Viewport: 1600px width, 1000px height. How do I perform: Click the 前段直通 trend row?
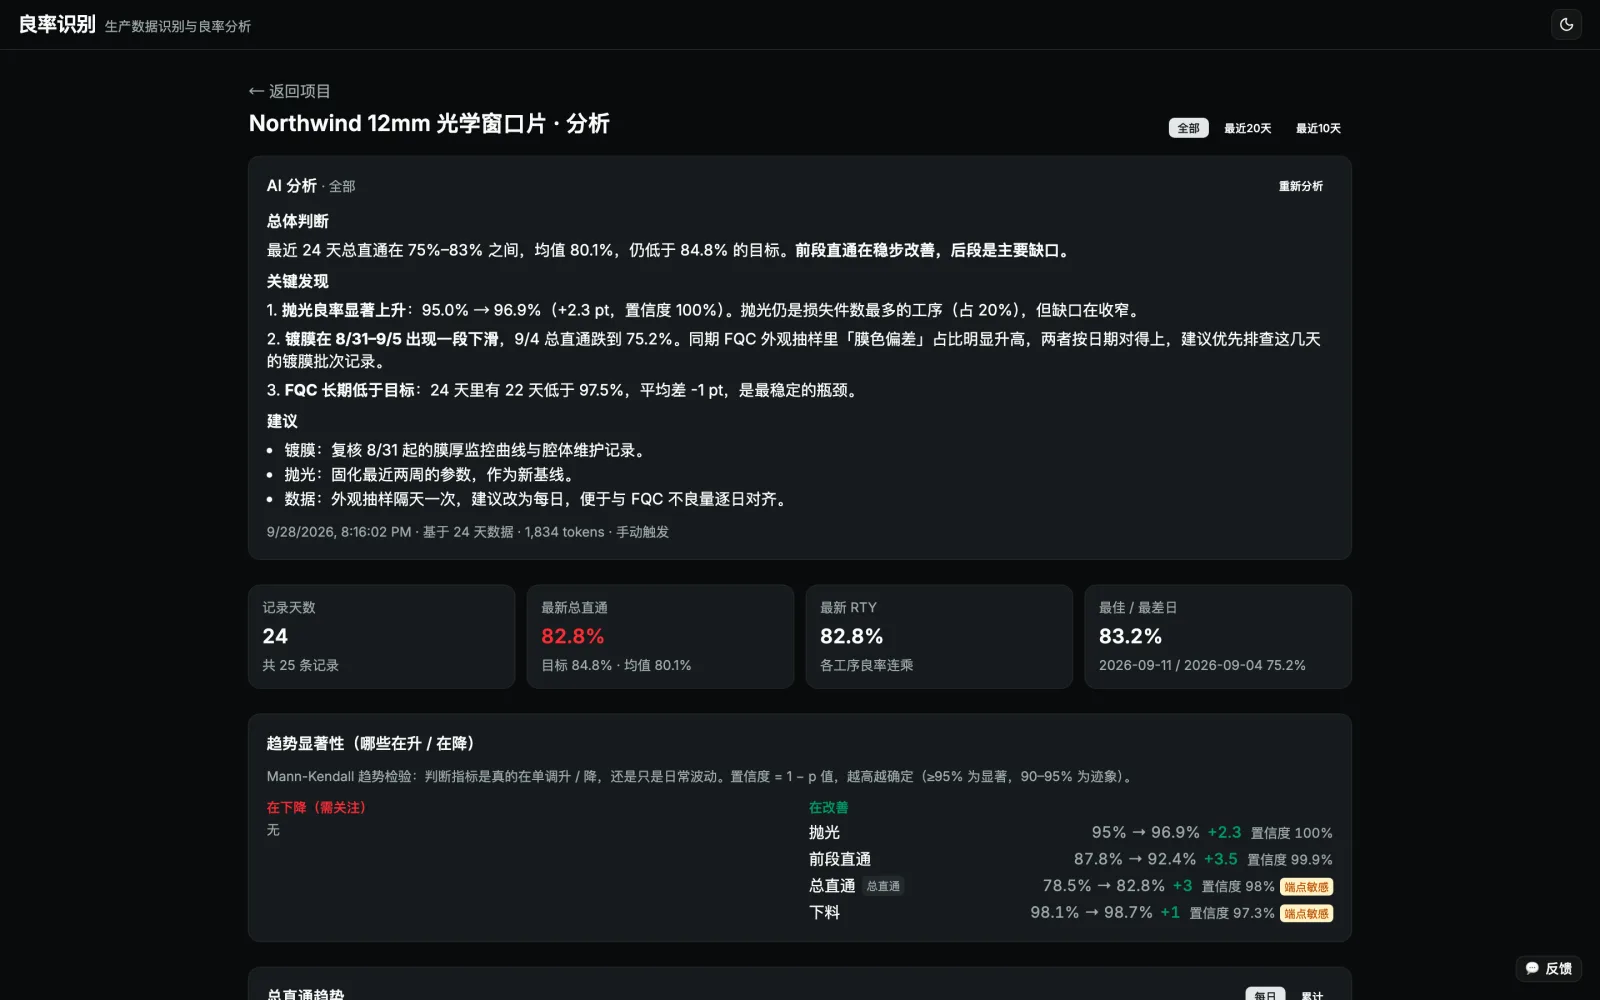1070,859
